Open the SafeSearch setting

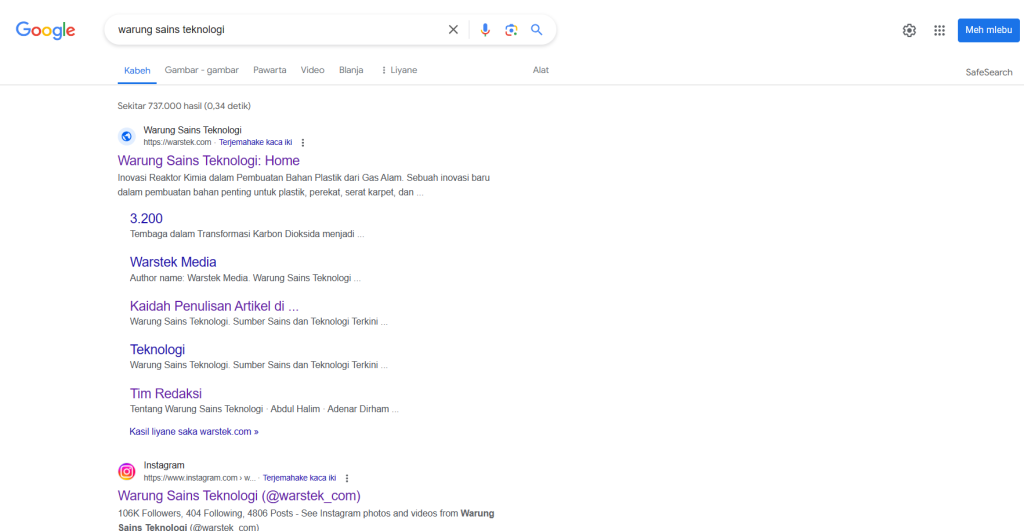[x=988, y=72]
